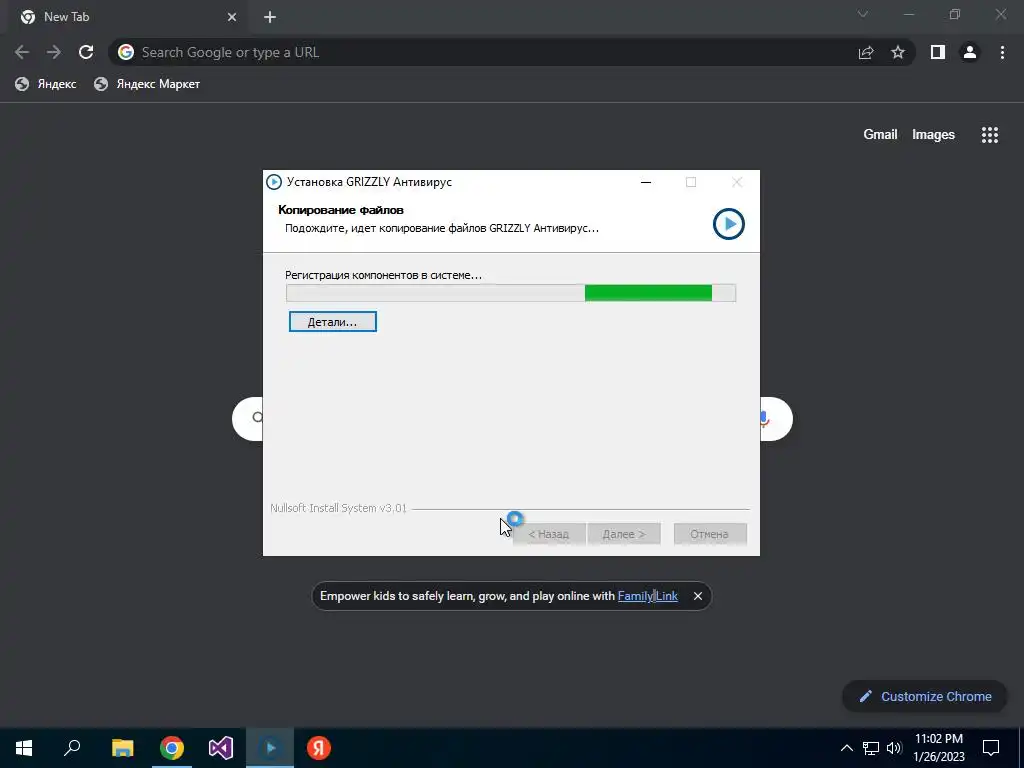The image size is (1024, 768).
Task: Click the Регистрация компонентов в системе... status text
Action: pyautogui.click(x=383, y=276)
